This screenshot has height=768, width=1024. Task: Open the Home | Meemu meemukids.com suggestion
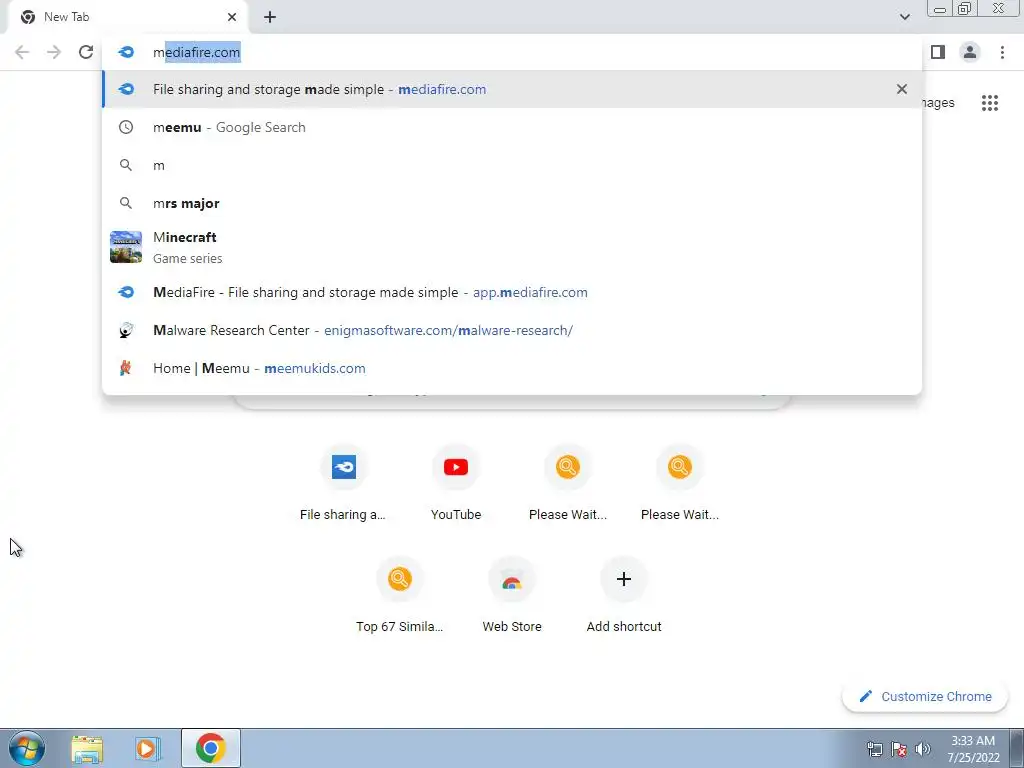coord(512,368)
